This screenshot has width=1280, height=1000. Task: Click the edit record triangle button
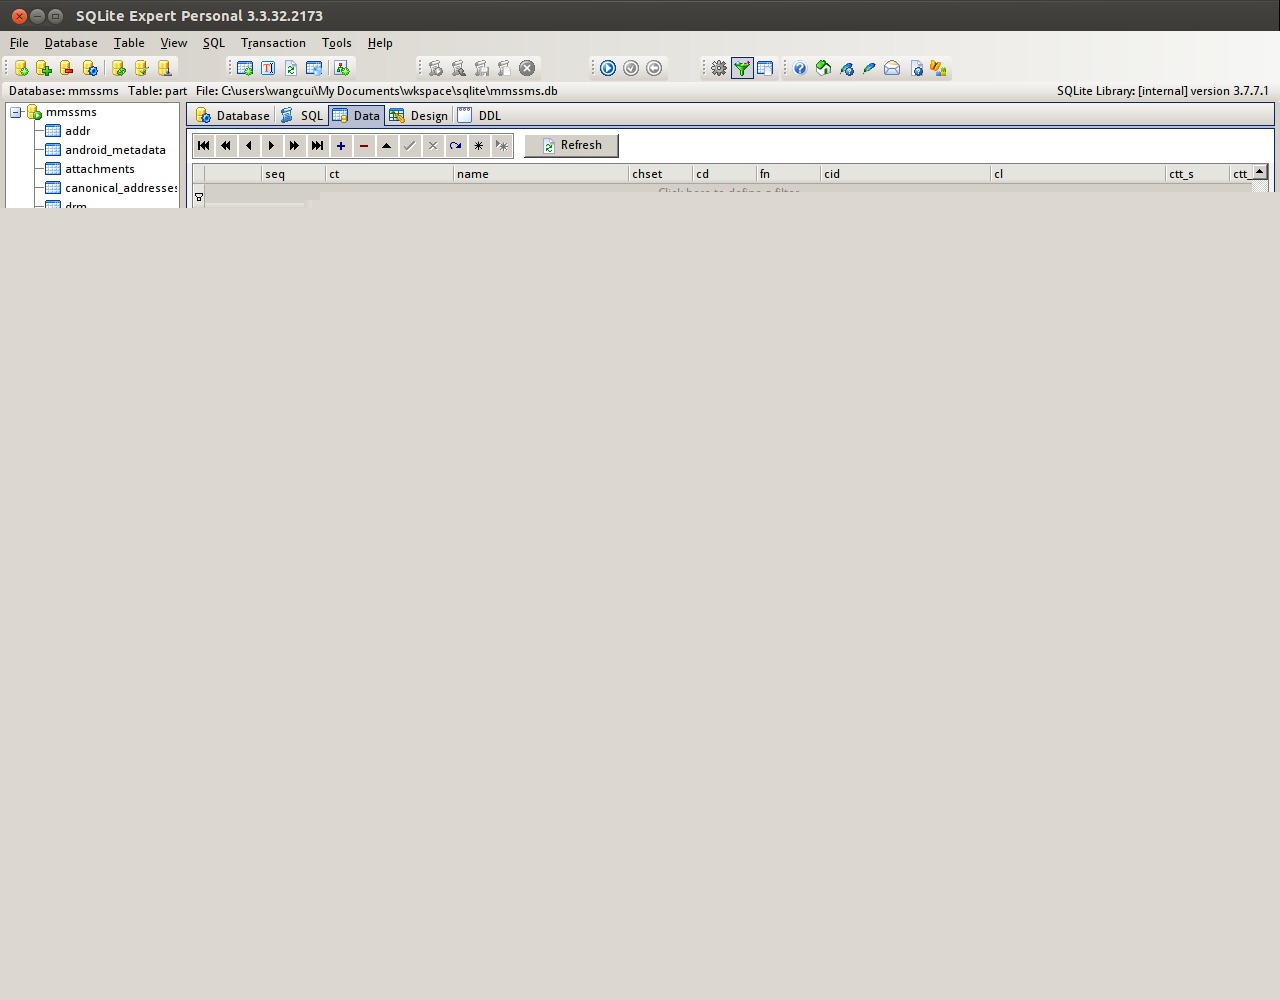point(387,146)
